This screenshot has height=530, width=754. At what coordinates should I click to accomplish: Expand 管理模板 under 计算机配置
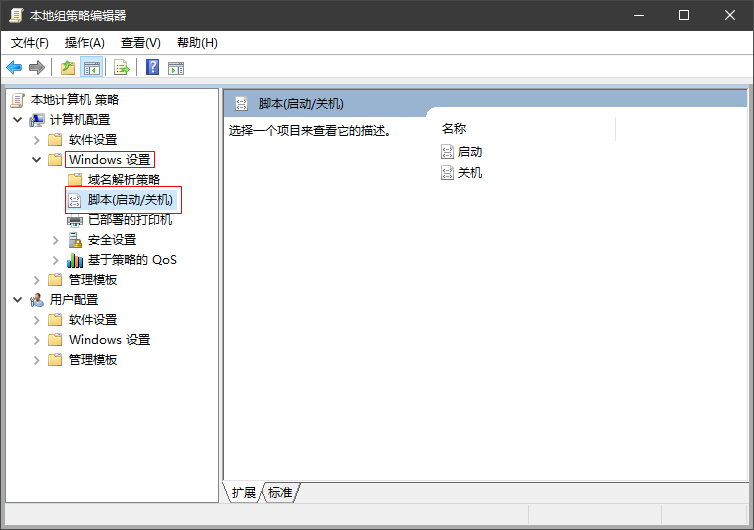(37, 280)
